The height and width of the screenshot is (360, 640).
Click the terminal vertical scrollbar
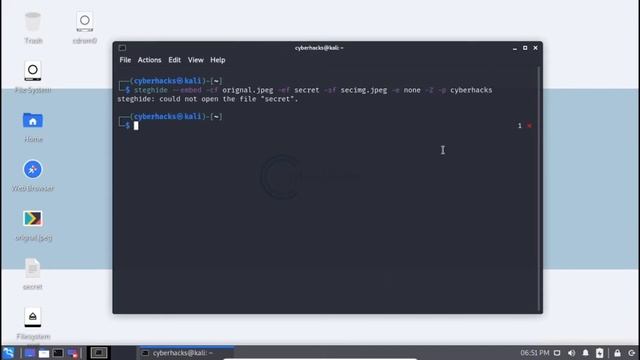539,189
